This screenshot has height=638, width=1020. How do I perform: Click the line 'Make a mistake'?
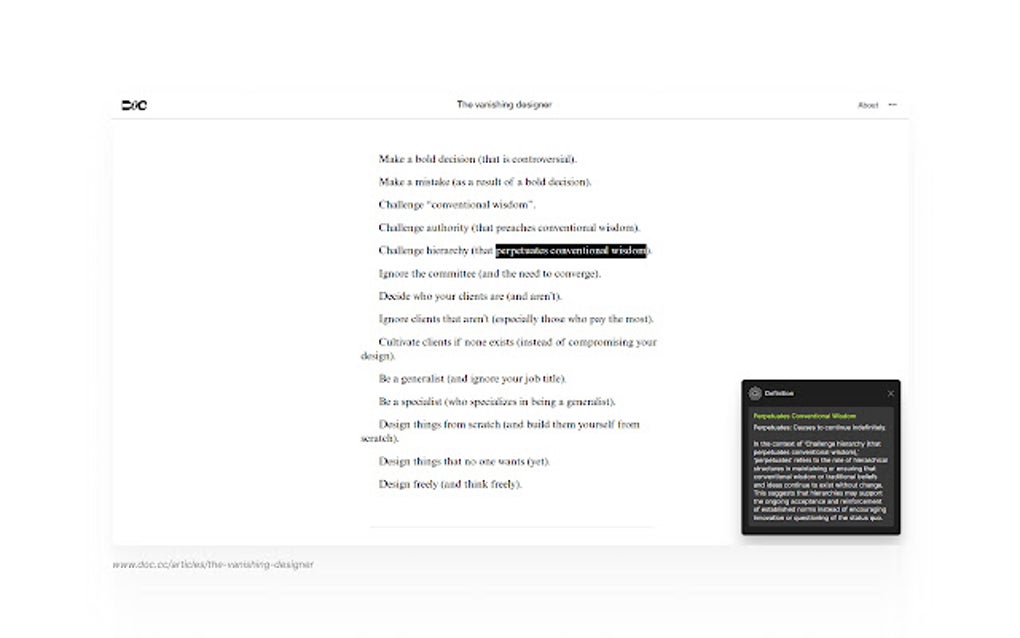coord(485,182)
